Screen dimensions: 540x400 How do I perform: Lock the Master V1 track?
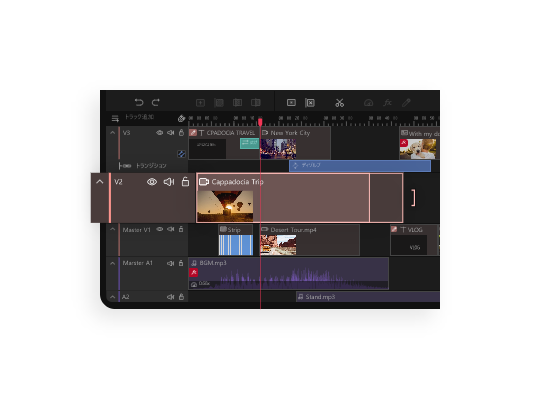click(x=181, y=229)
